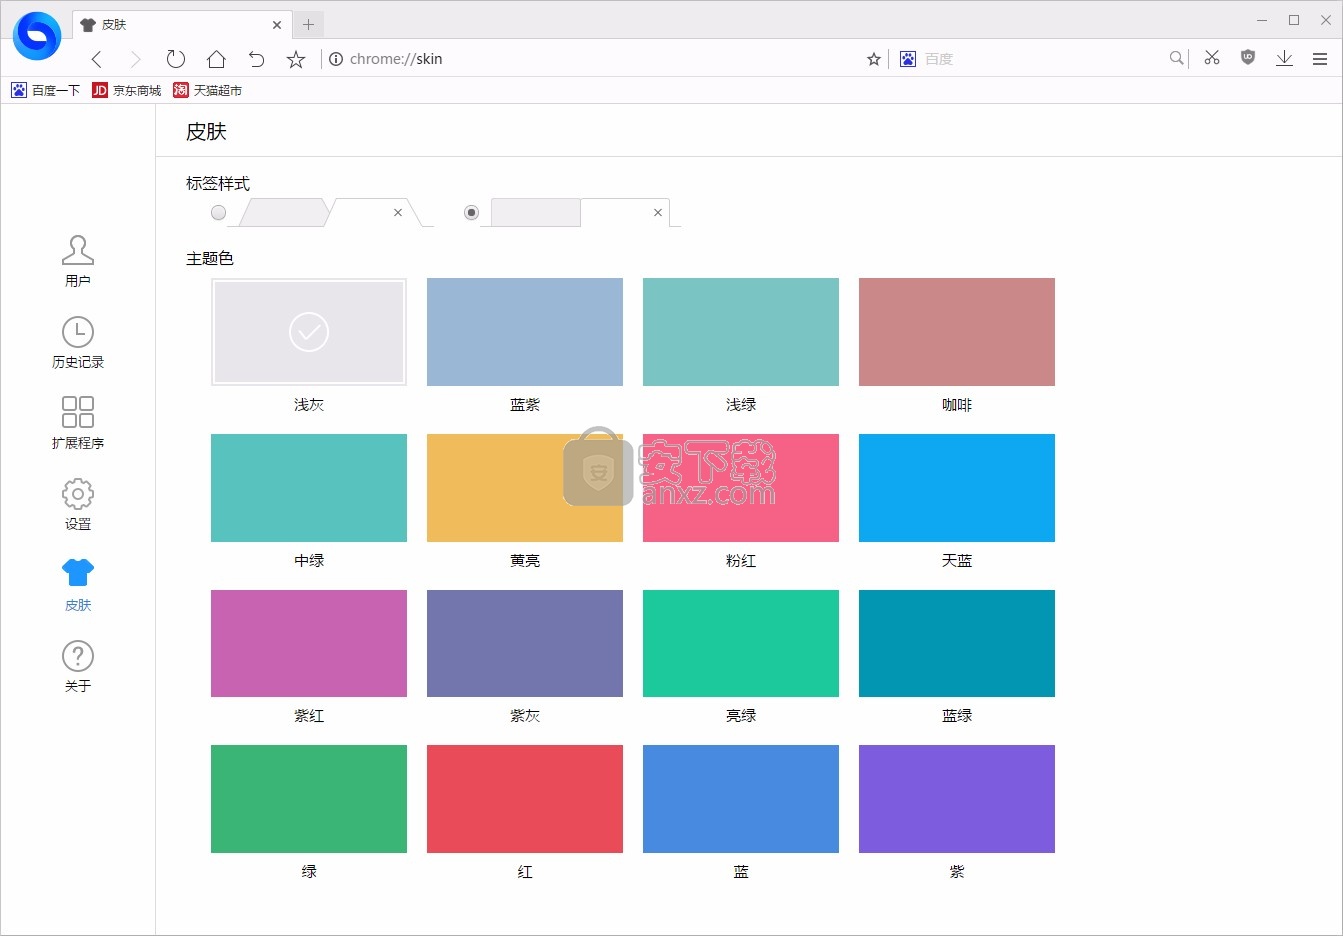Choose the 蓝 theme color
Viewport: 1343px width, 936px height.
pos(741,799)
